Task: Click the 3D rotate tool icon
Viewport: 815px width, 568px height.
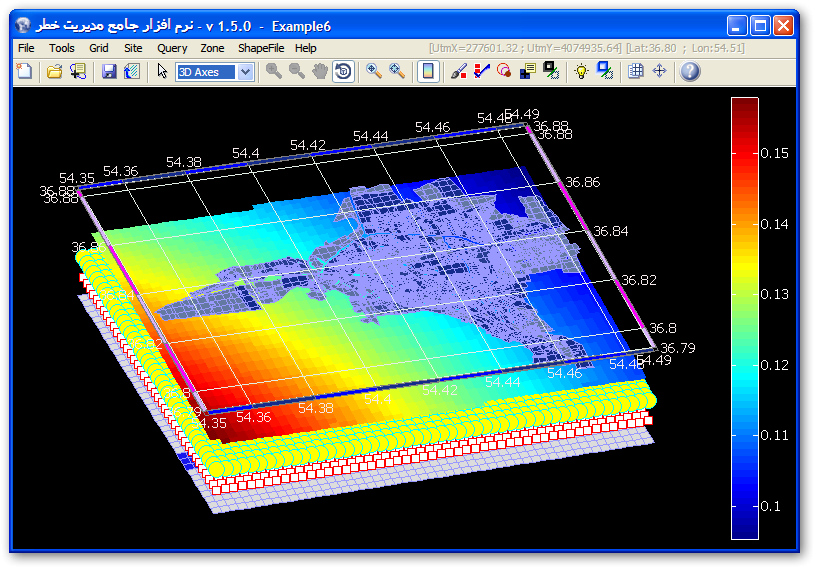Action: (x=343, y=71)
